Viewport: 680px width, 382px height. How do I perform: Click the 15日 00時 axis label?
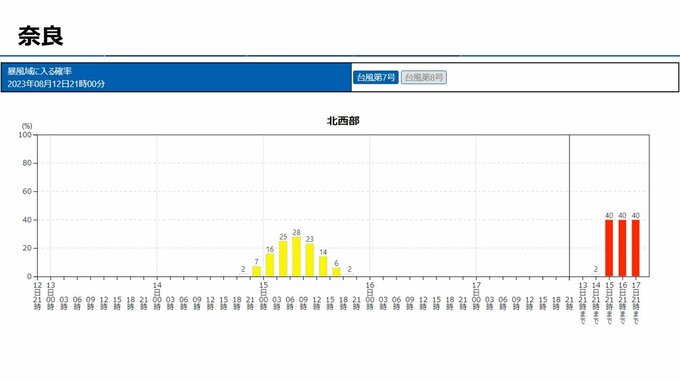(x=263, y=296)
